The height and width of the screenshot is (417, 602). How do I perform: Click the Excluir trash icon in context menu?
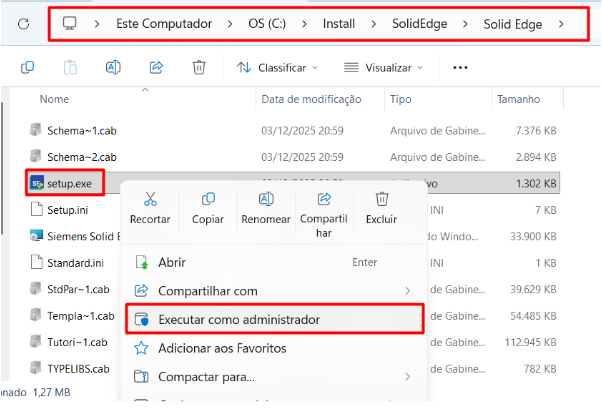(381, 199)
